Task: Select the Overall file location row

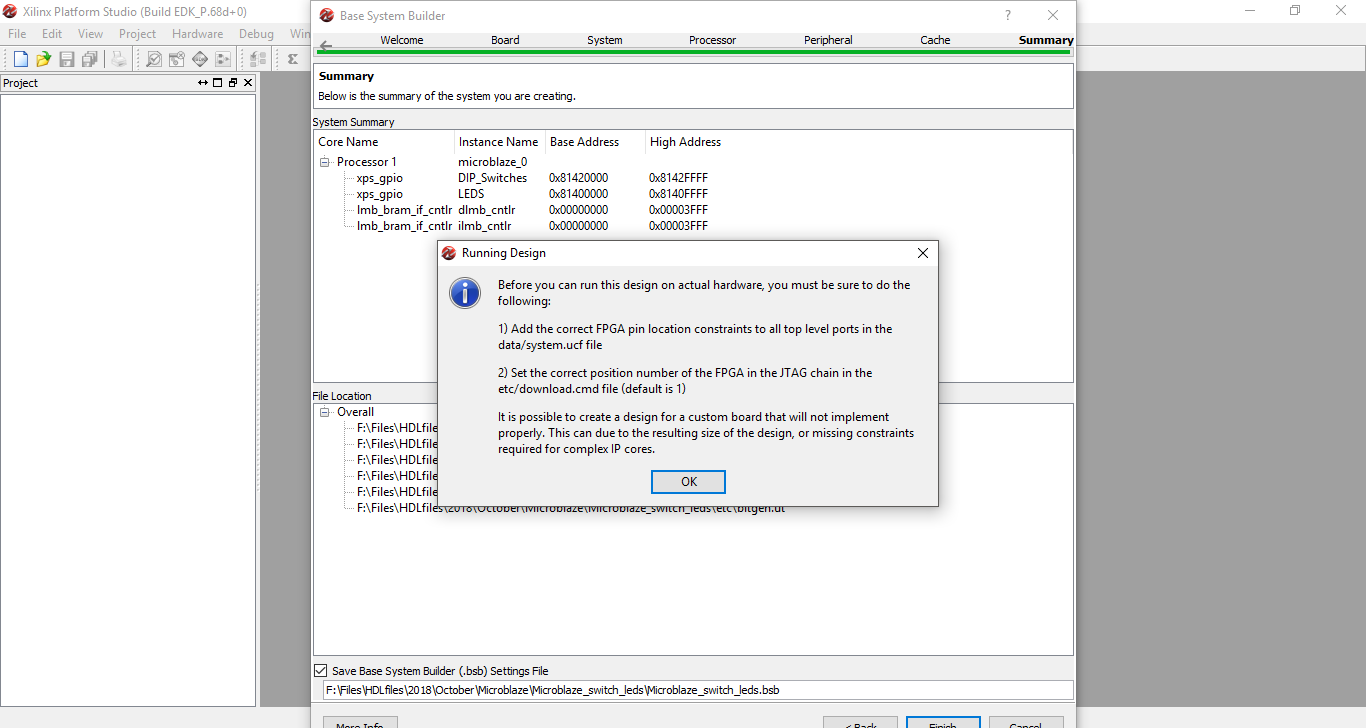Action: pyautogui.click(x=355, y=412)
